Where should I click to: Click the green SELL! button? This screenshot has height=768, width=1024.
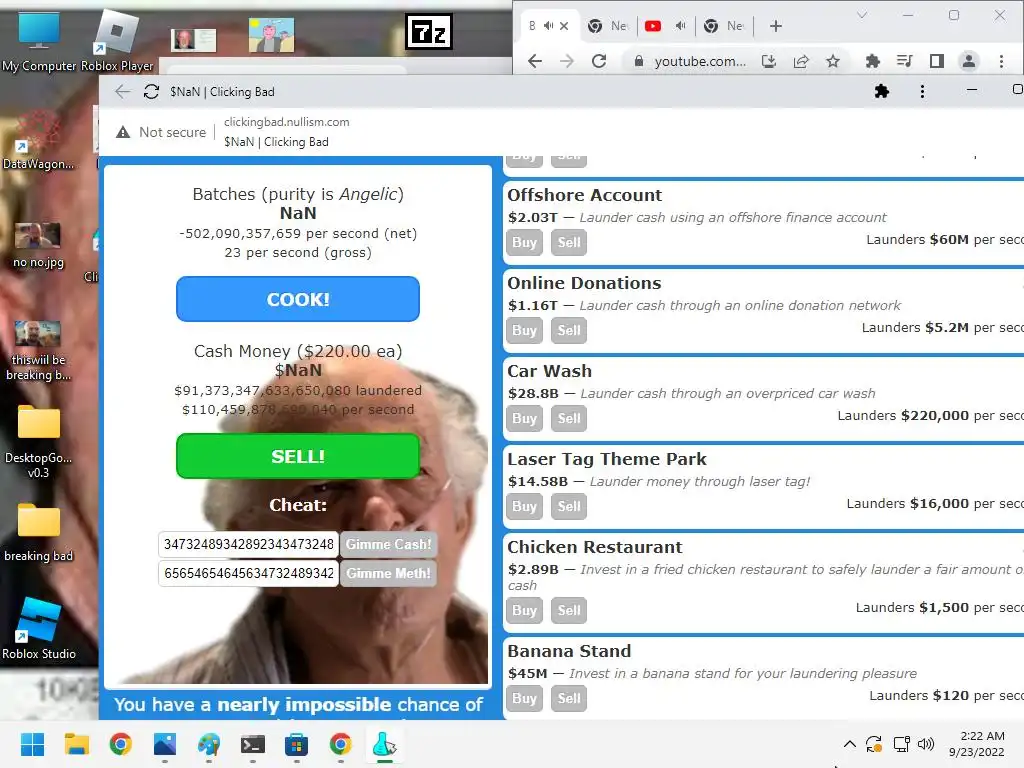[298, 456]
